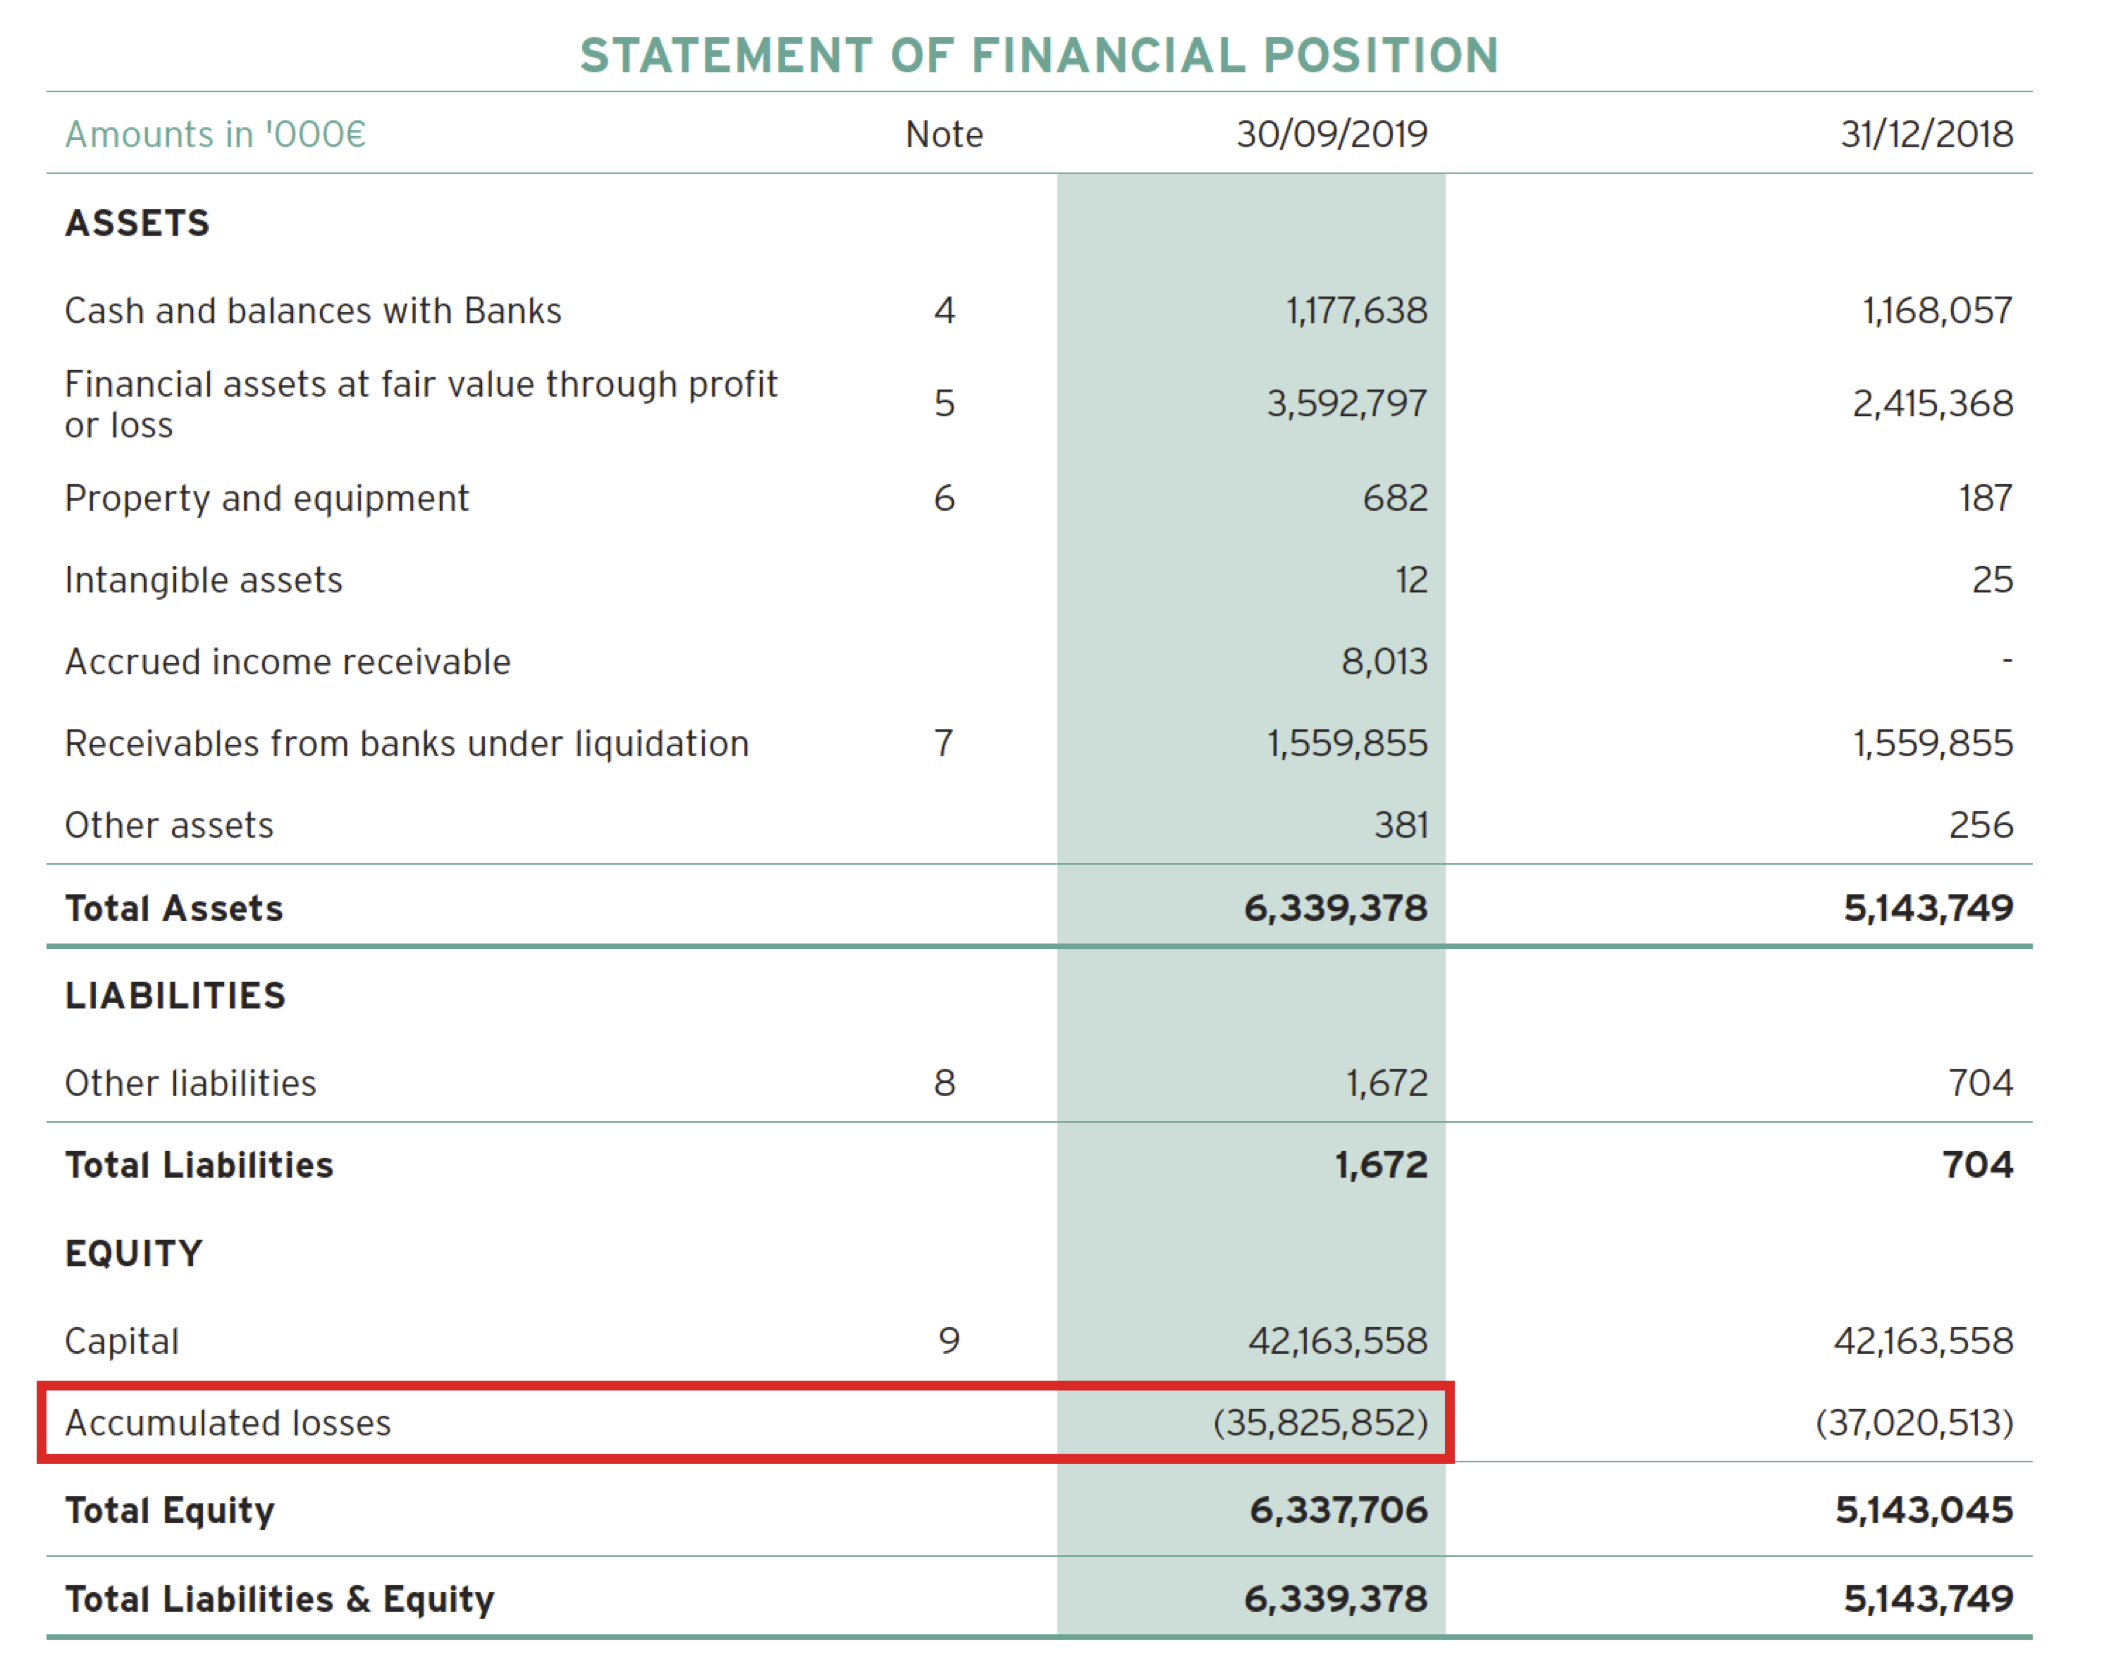Click the Other assets 2019 value 381
Viewport: 2117px width, 1671px height.
pyautogui.click(x=1400, y=825)
